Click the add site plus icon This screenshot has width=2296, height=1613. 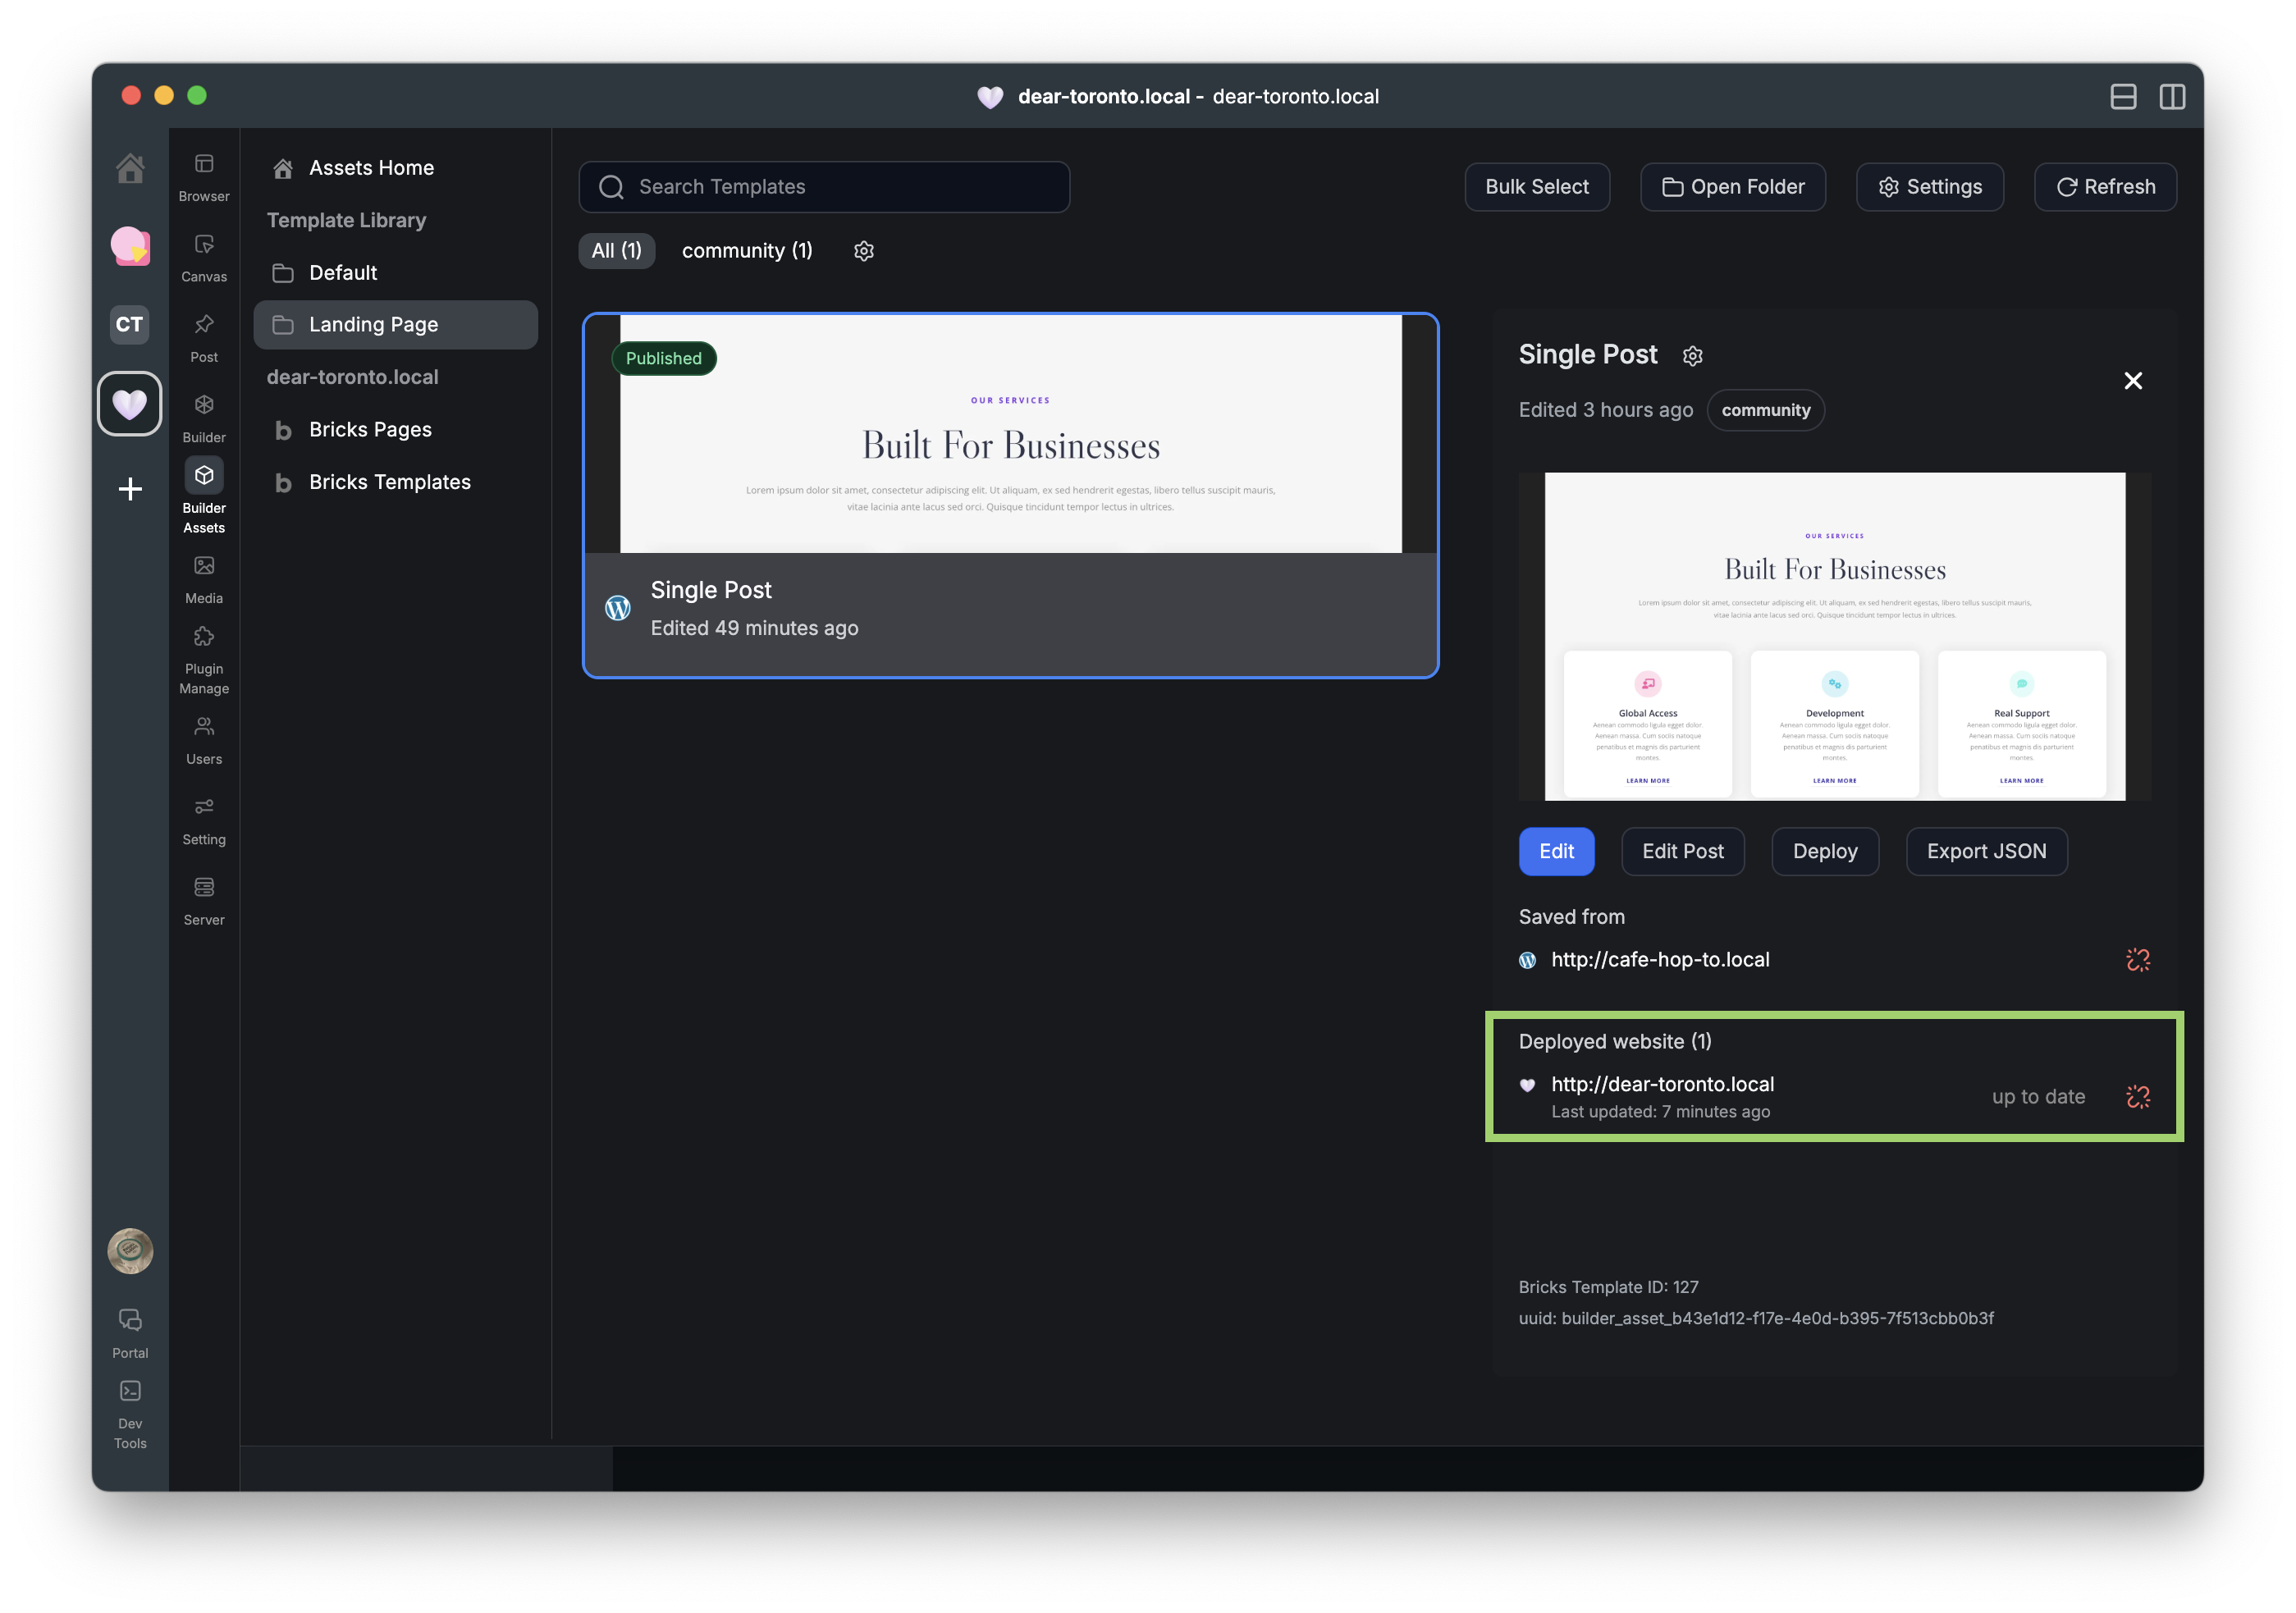pyautogui.click(x=130, y=489)
